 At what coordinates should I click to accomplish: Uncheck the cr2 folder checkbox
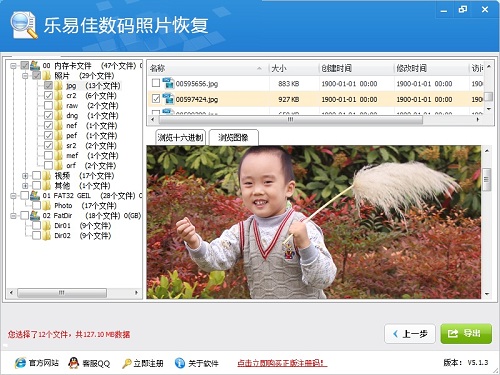48,96
